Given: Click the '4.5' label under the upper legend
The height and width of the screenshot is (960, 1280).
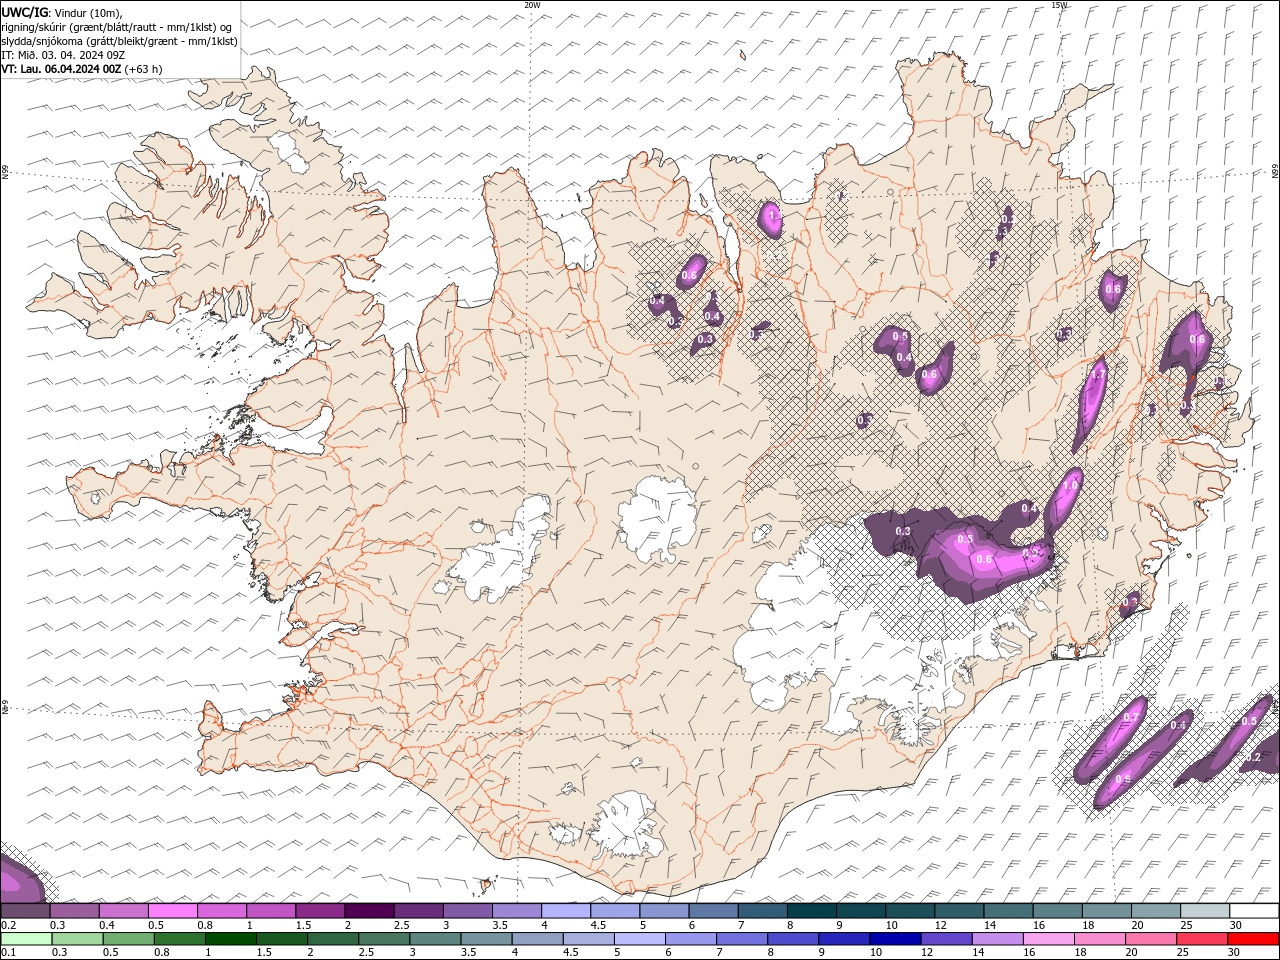Looking at the screenshot, I should tap(598, 925).
